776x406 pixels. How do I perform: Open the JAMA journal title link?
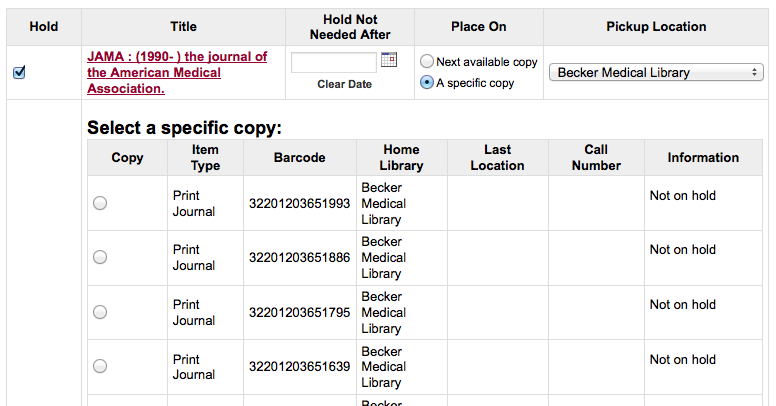177,72
